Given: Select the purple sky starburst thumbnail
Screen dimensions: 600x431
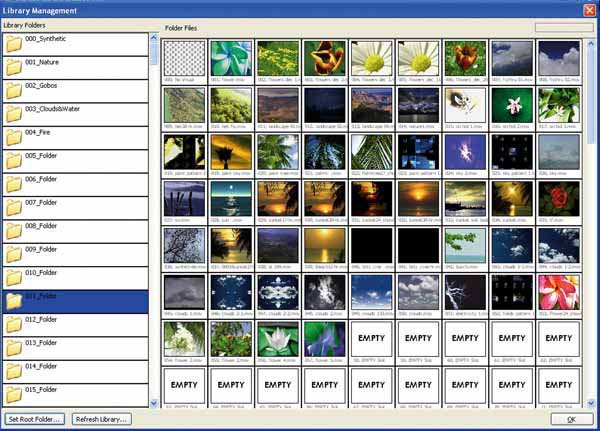Looking at the screenshot, I should tap(465, 152).
